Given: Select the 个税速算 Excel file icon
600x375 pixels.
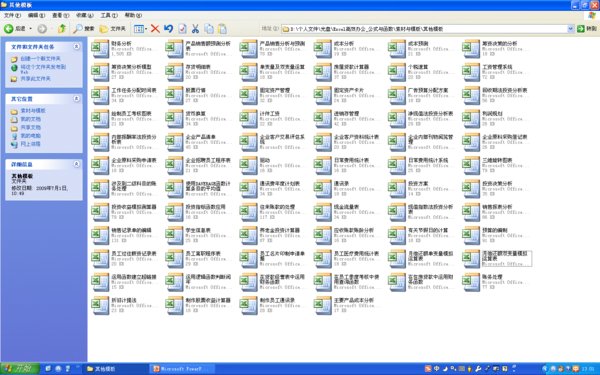Looking at the screenshot, I should pyautogui.click(x=397, y=72).
